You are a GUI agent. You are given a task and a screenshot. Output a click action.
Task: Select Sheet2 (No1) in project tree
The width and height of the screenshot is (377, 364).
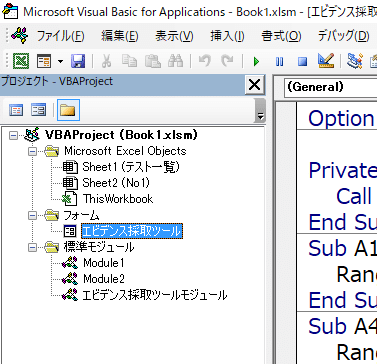(x=116, y=183)
